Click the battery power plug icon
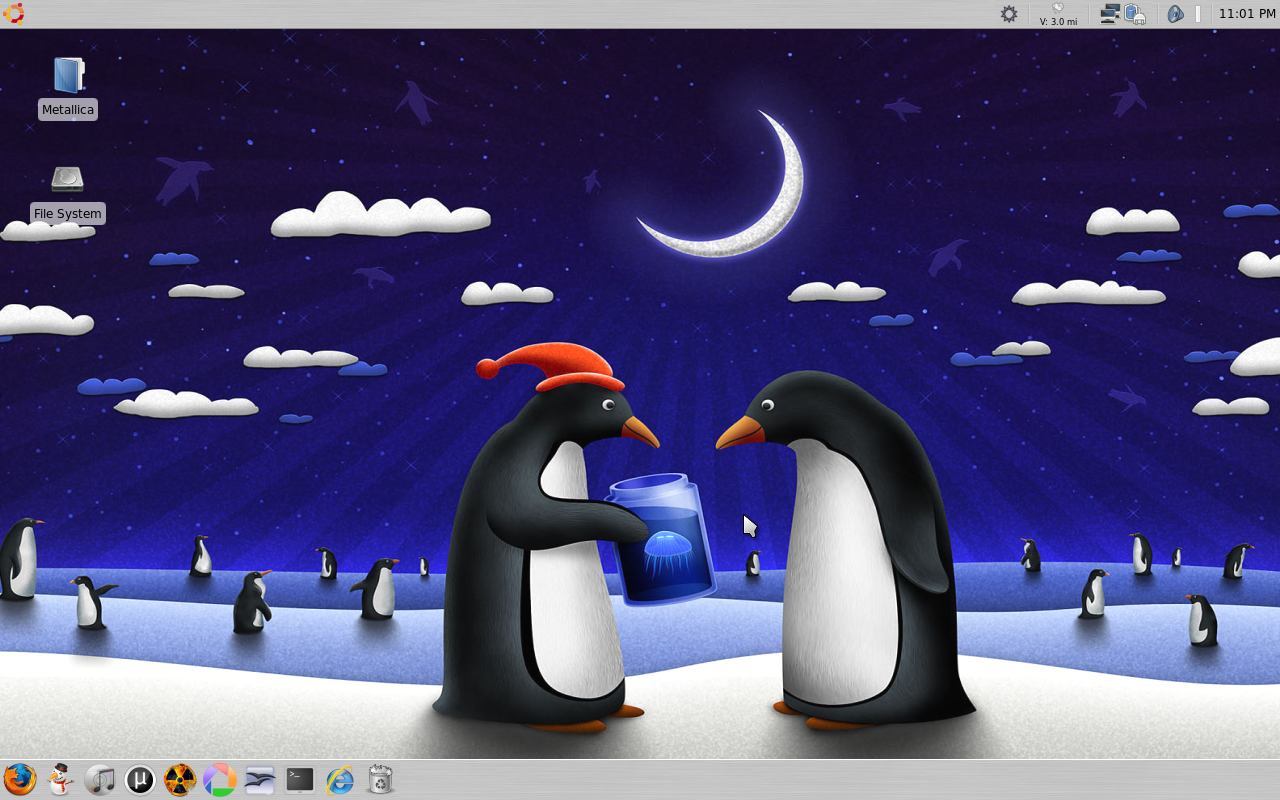This screenshot has width=1280, height=800. coord(1135,14)
